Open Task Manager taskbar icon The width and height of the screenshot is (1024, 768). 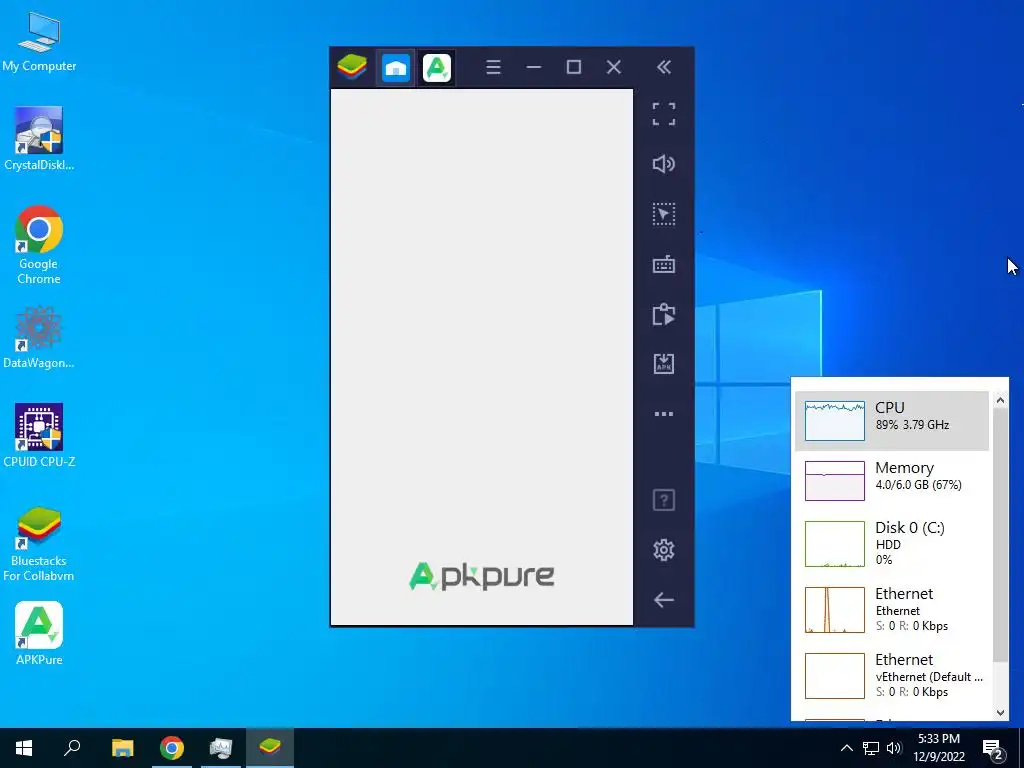(x=221, y=748)
